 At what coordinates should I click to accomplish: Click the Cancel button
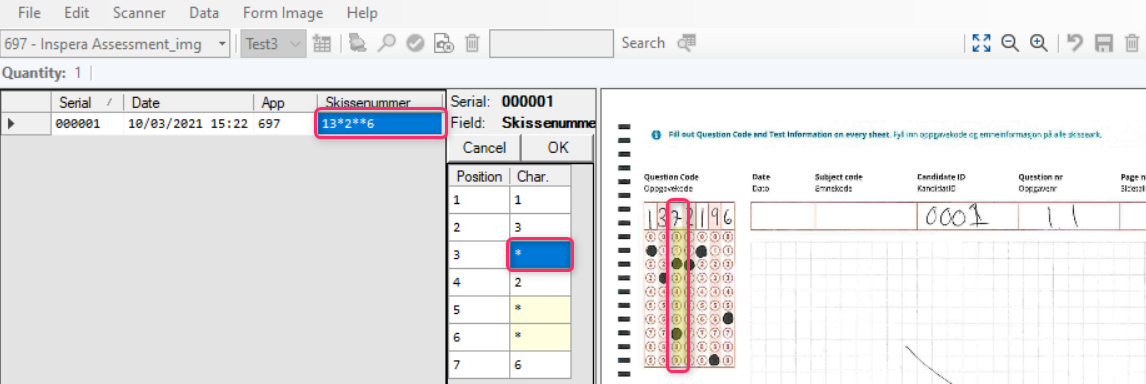pos(485,148)
